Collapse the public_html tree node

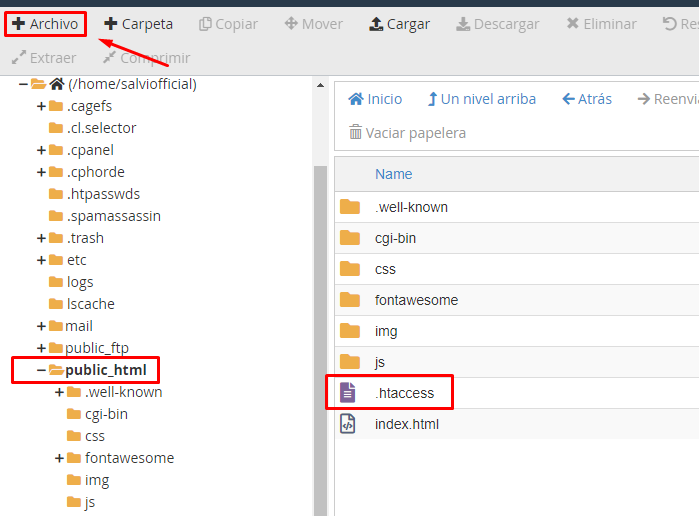tap(41, 370)
